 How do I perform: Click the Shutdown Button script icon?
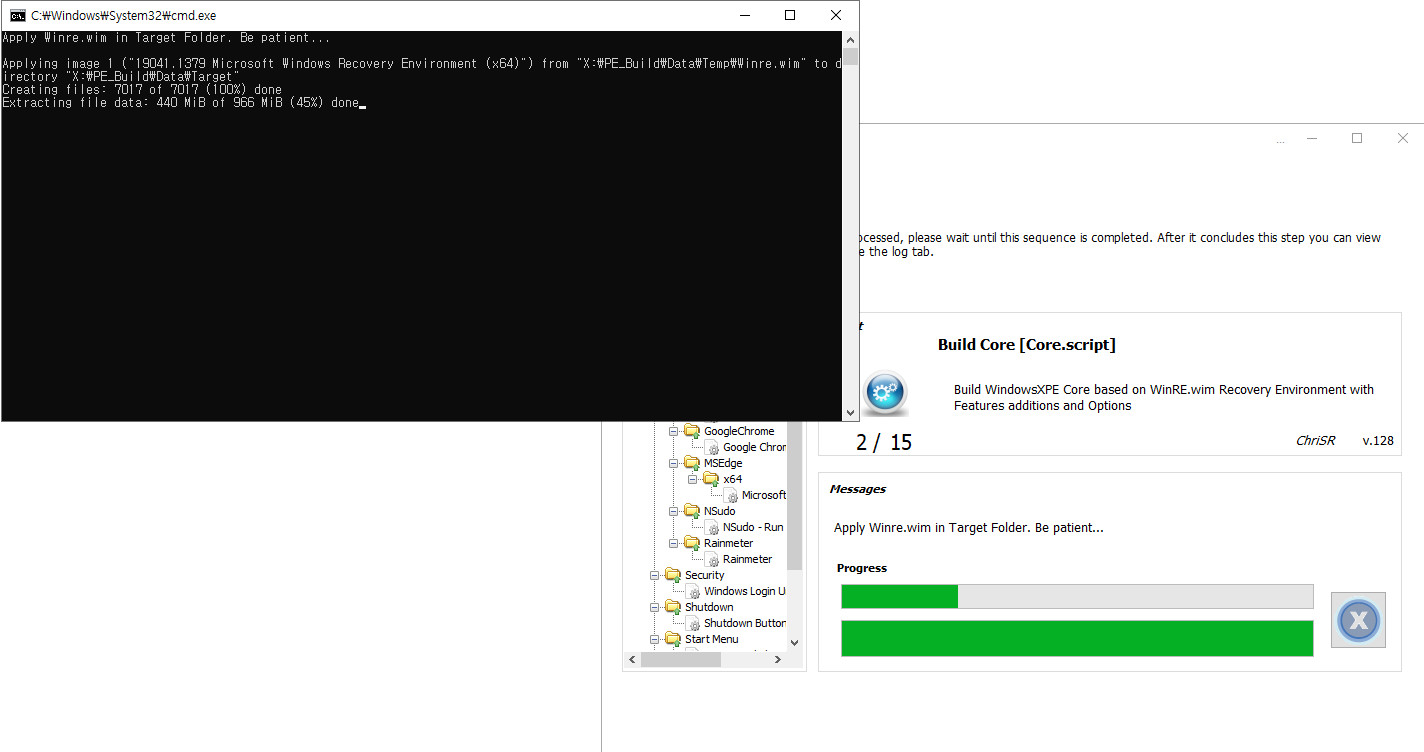coord(693,624)
